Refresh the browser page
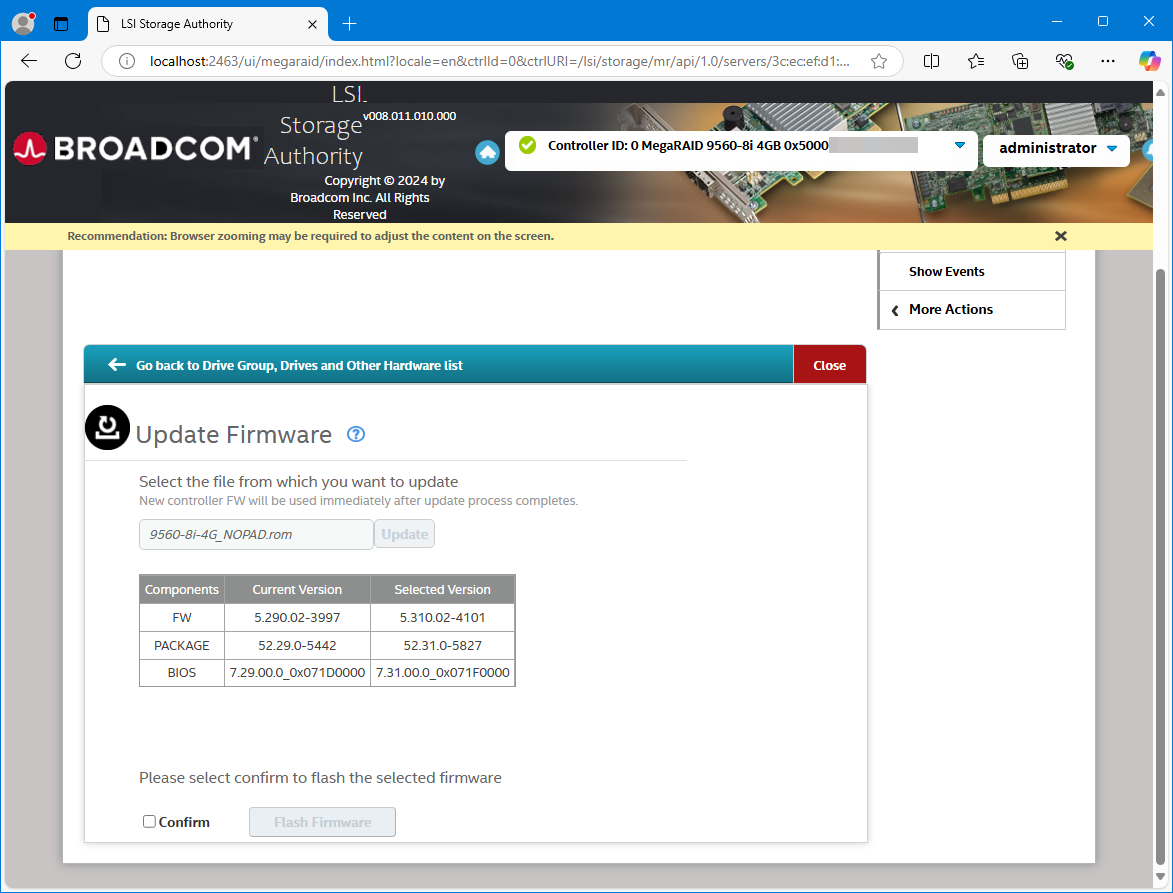Viewport: 1173px width, 893px height. (x=73, y=61)
